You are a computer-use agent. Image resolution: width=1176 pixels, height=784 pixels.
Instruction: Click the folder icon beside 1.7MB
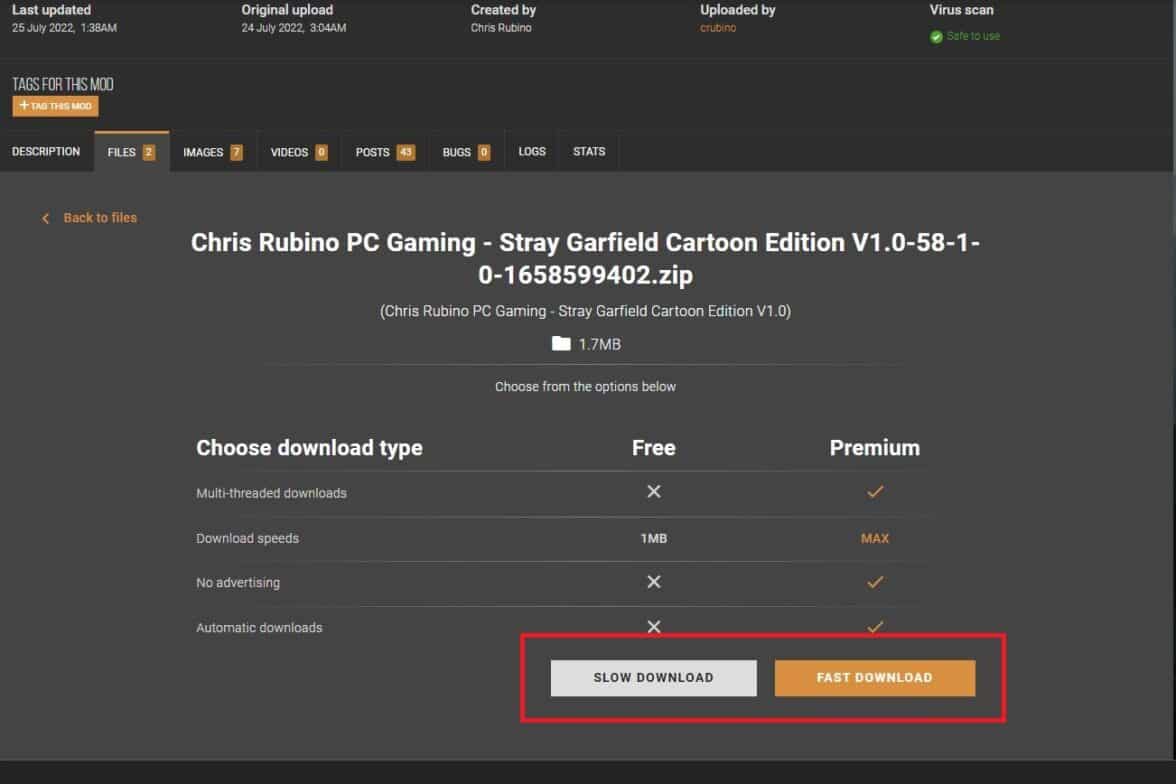(561, 344)
